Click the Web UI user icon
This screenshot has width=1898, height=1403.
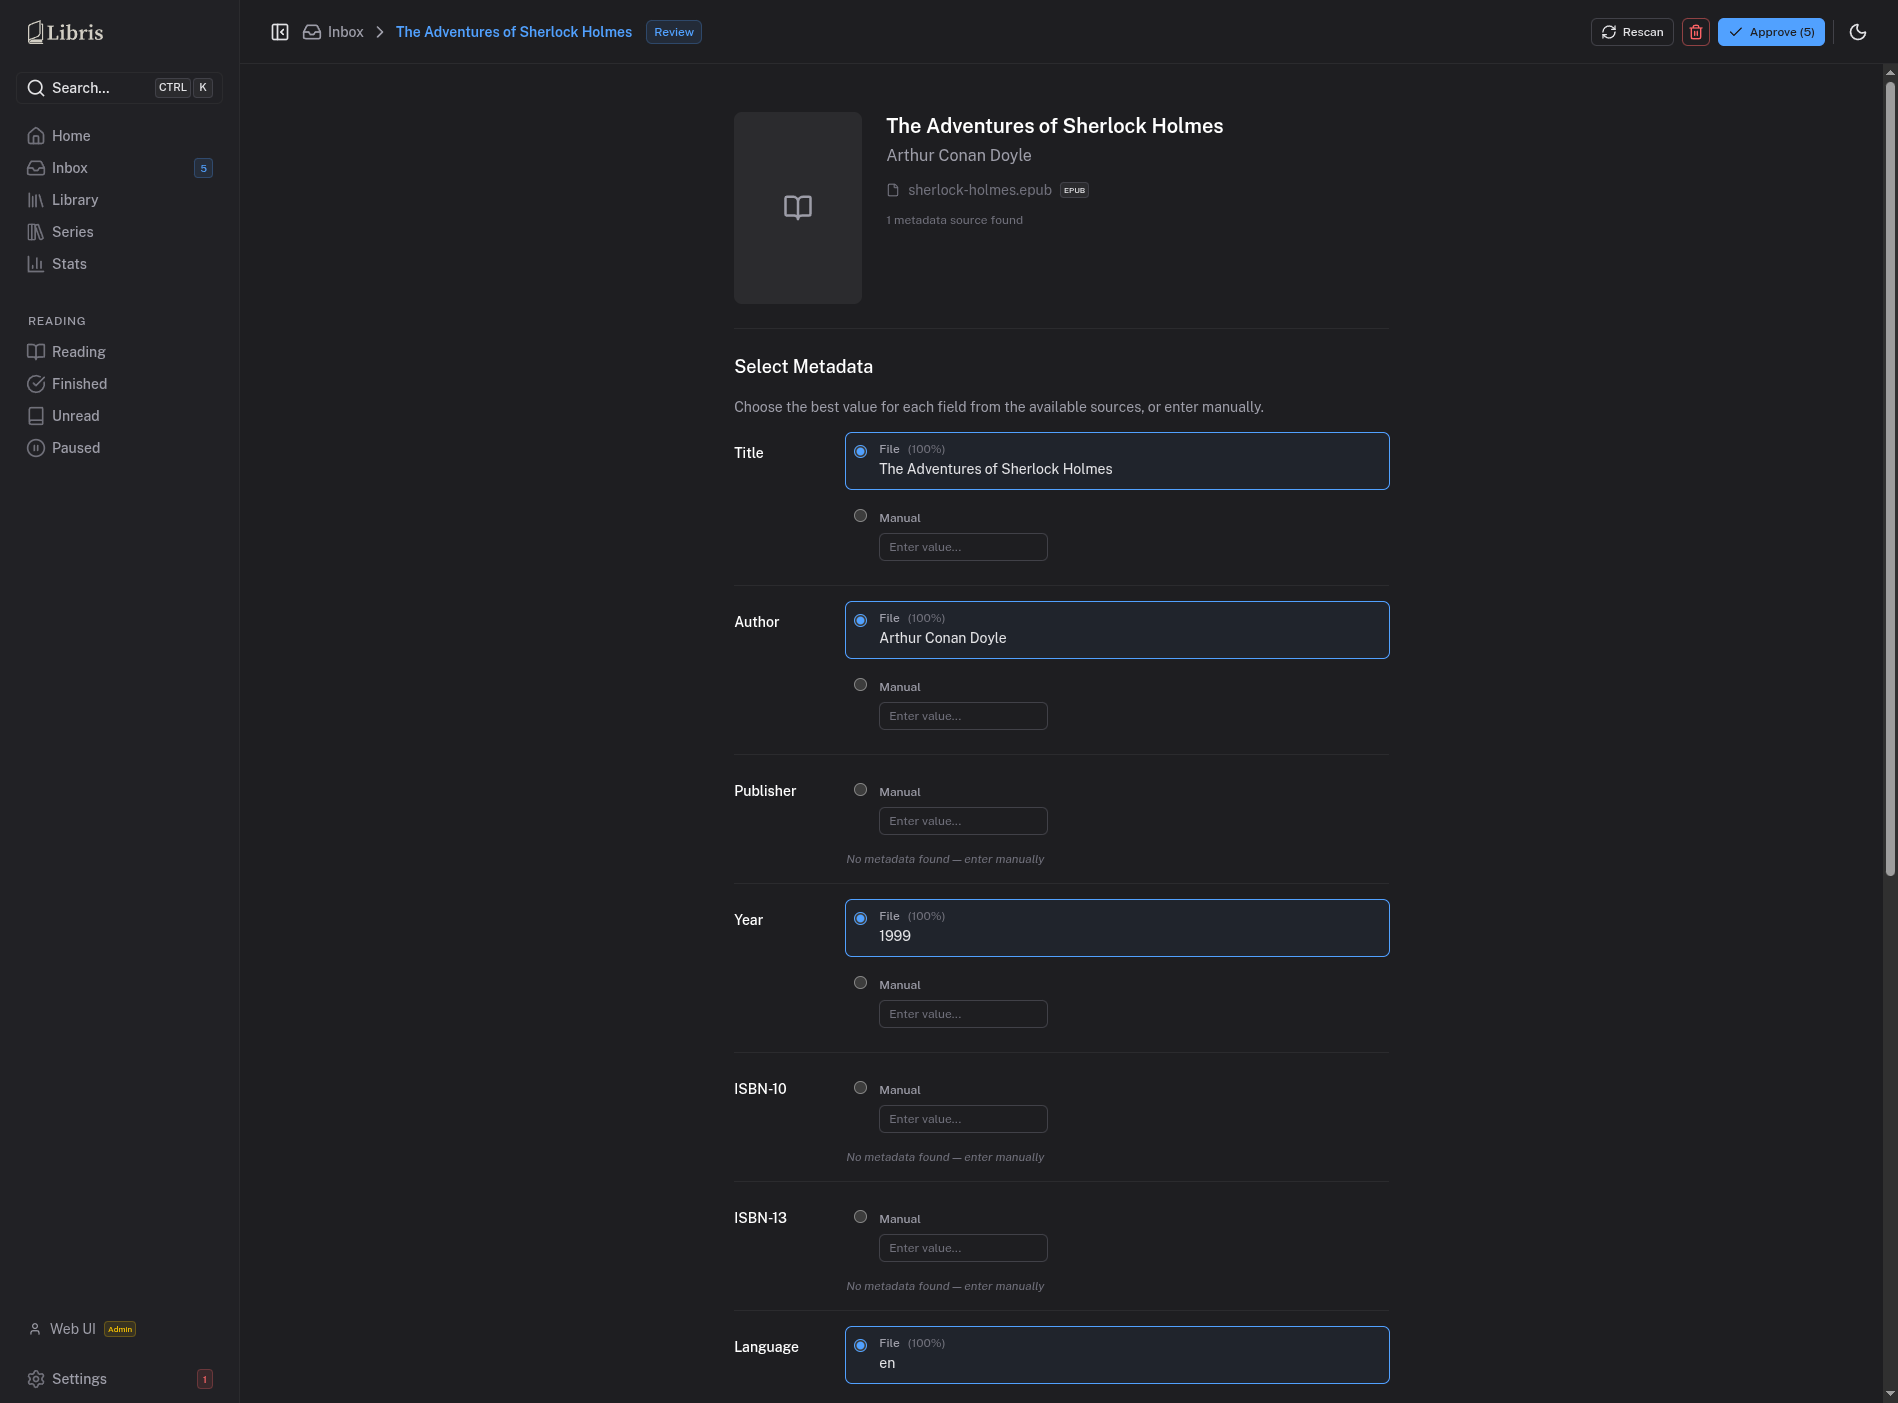35,1329
